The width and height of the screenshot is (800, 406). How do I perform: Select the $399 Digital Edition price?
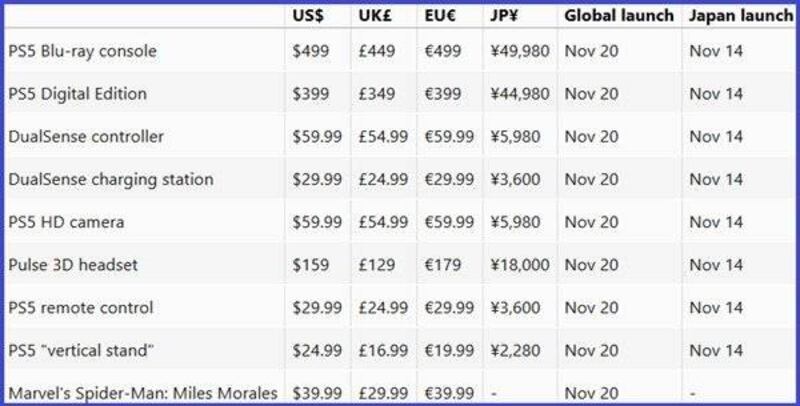[x=311, y=94]
